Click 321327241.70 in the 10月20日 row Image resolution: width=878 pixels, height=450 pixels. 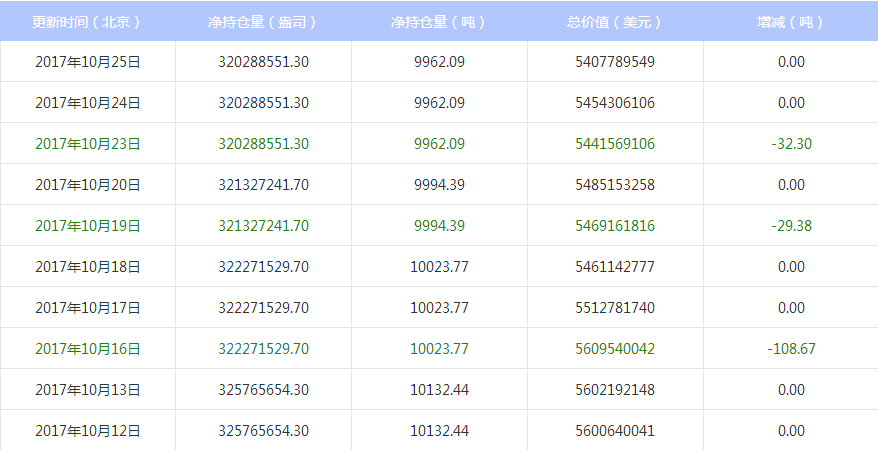[263, 185]
